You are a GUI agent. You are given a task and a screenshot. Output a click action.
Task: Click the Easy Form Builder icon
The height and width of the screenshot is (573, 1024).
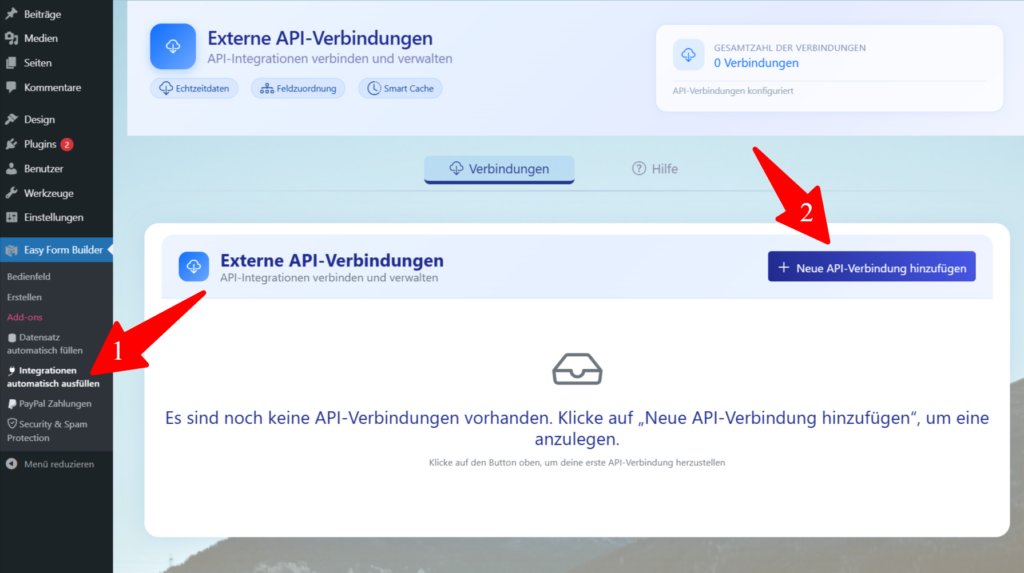[11, 250]
